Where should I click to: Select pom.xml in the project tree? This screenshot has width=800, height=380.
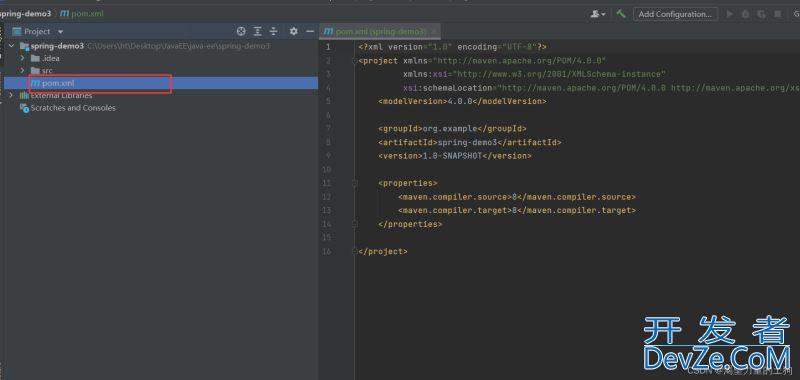coord(161,83)
